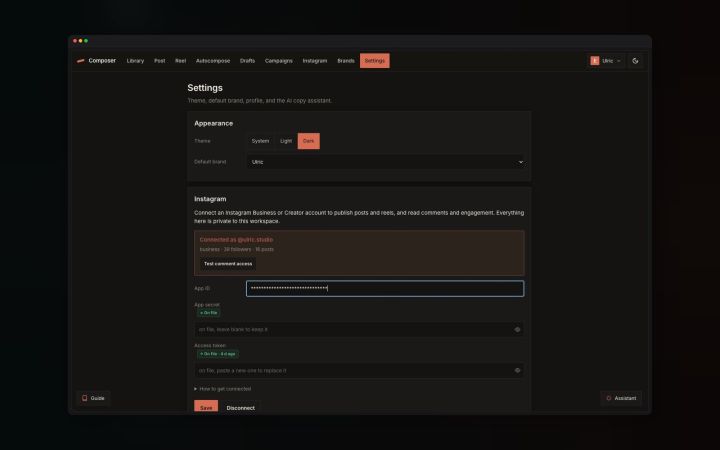This screenshot has width=720, height=450.
Task: Go to the Library tab
Action: point(135,61)
